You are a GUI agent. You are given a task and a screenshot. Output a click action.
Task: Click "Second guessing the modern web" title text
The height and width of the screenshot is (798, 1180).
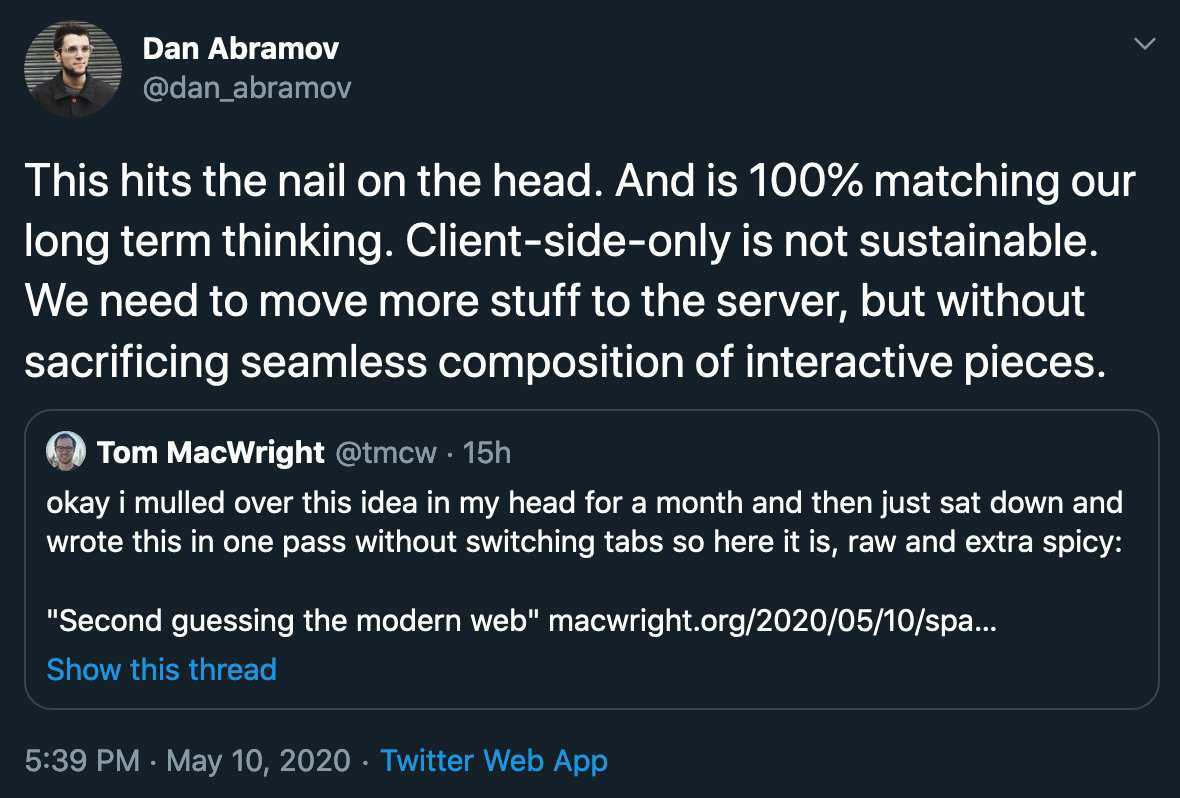[294, 621]
